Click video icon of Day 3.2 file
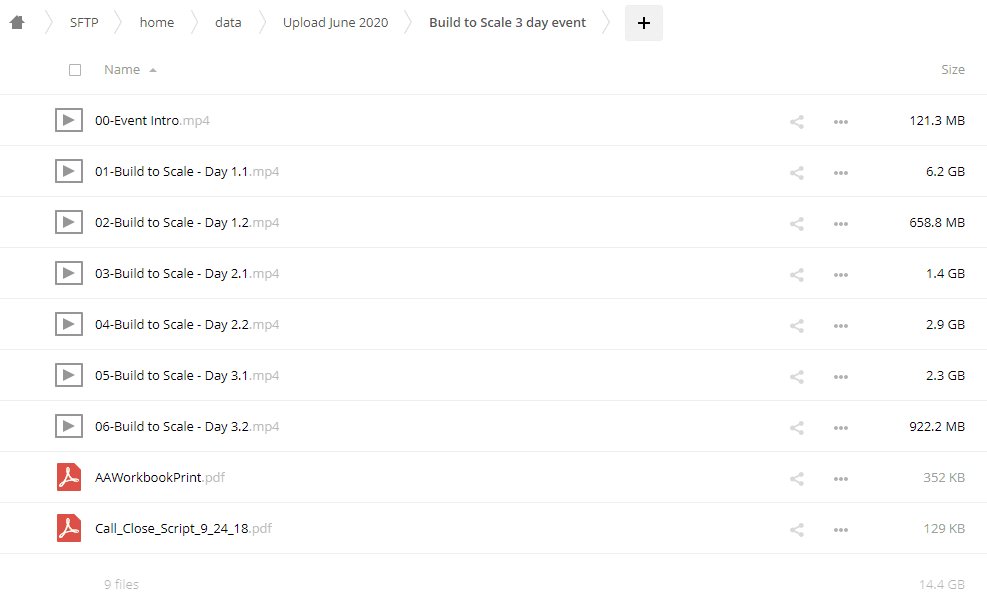The width and height of the screenshot is (987, 607). pyautogui.click(x=69, y=426)
